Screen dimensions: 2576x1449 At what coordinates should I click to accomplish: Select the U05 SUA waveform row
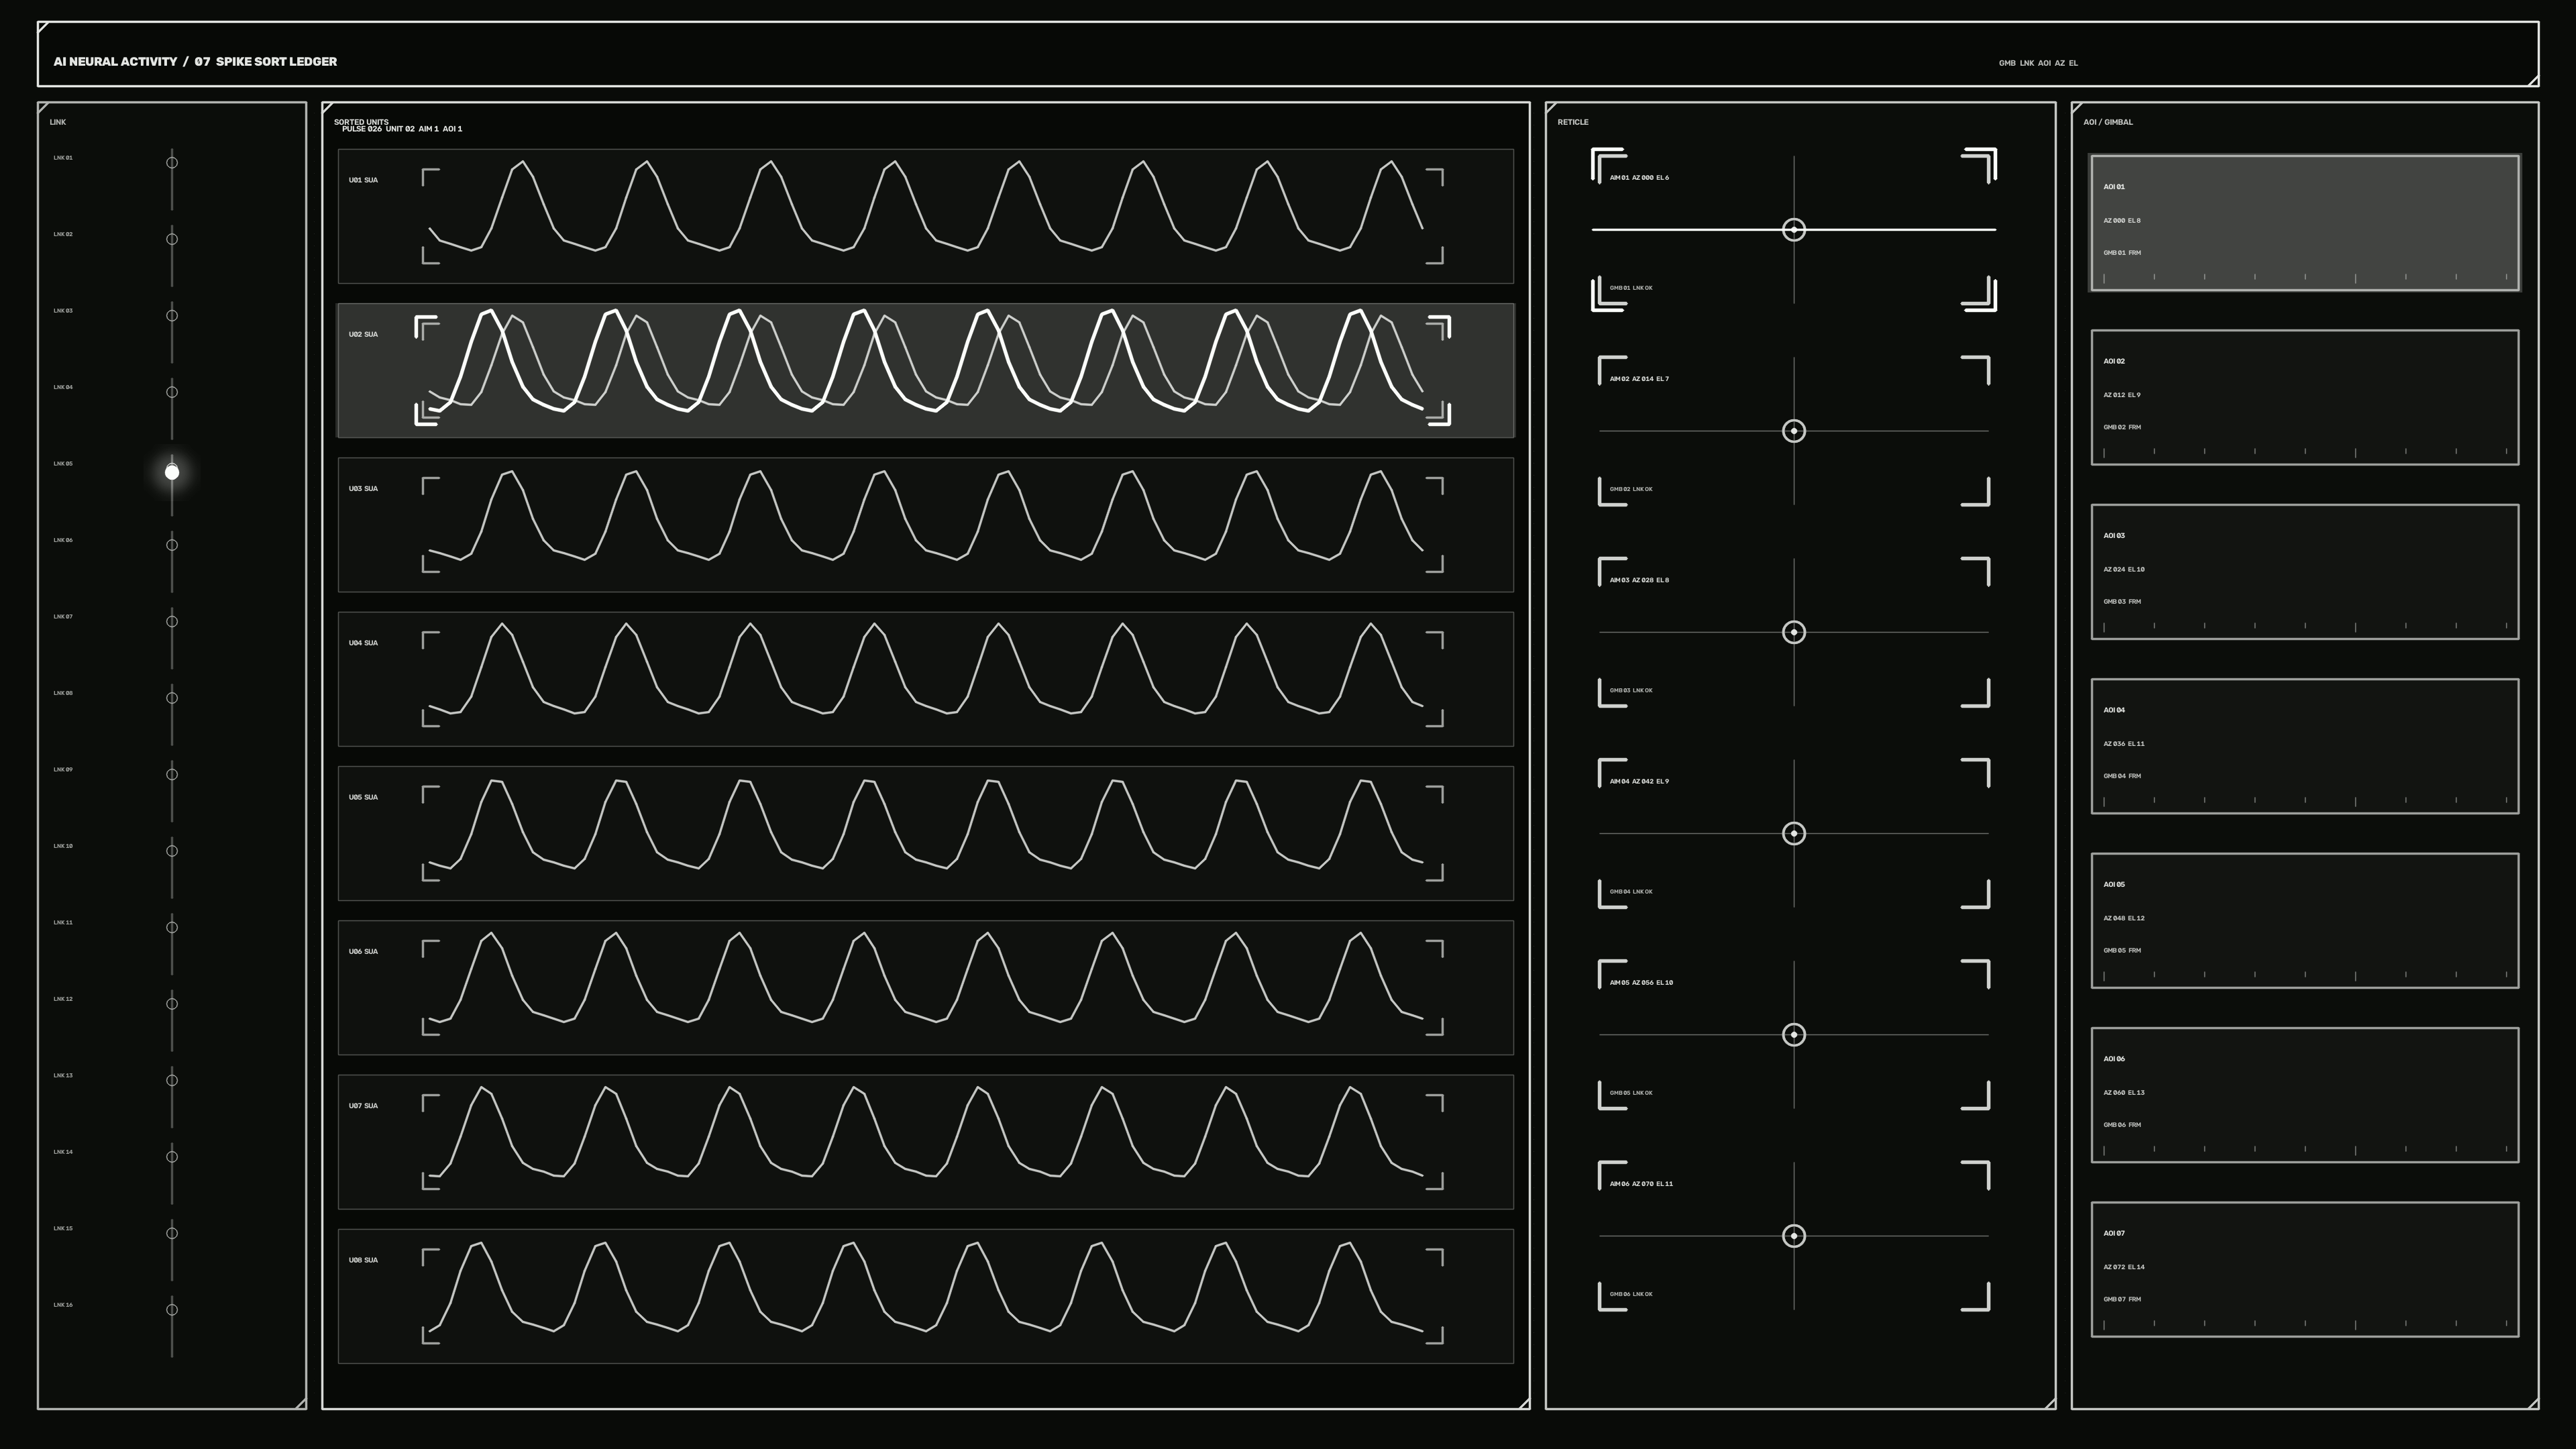pos(926,833)
